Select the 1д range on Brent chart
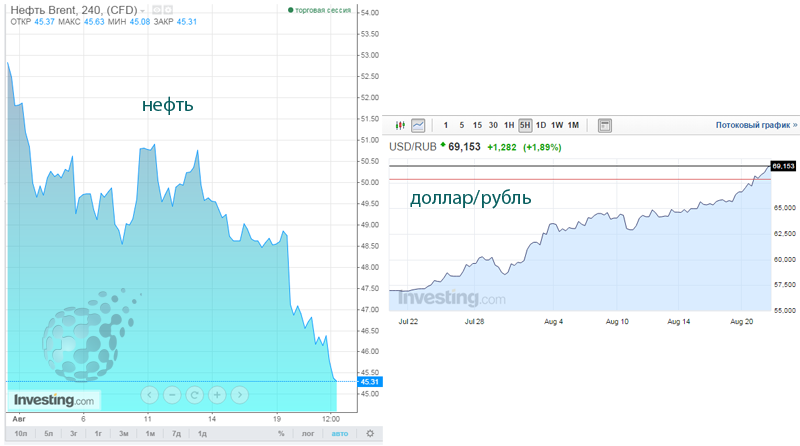This screenshot has width=800, height=446. [202, 434]
